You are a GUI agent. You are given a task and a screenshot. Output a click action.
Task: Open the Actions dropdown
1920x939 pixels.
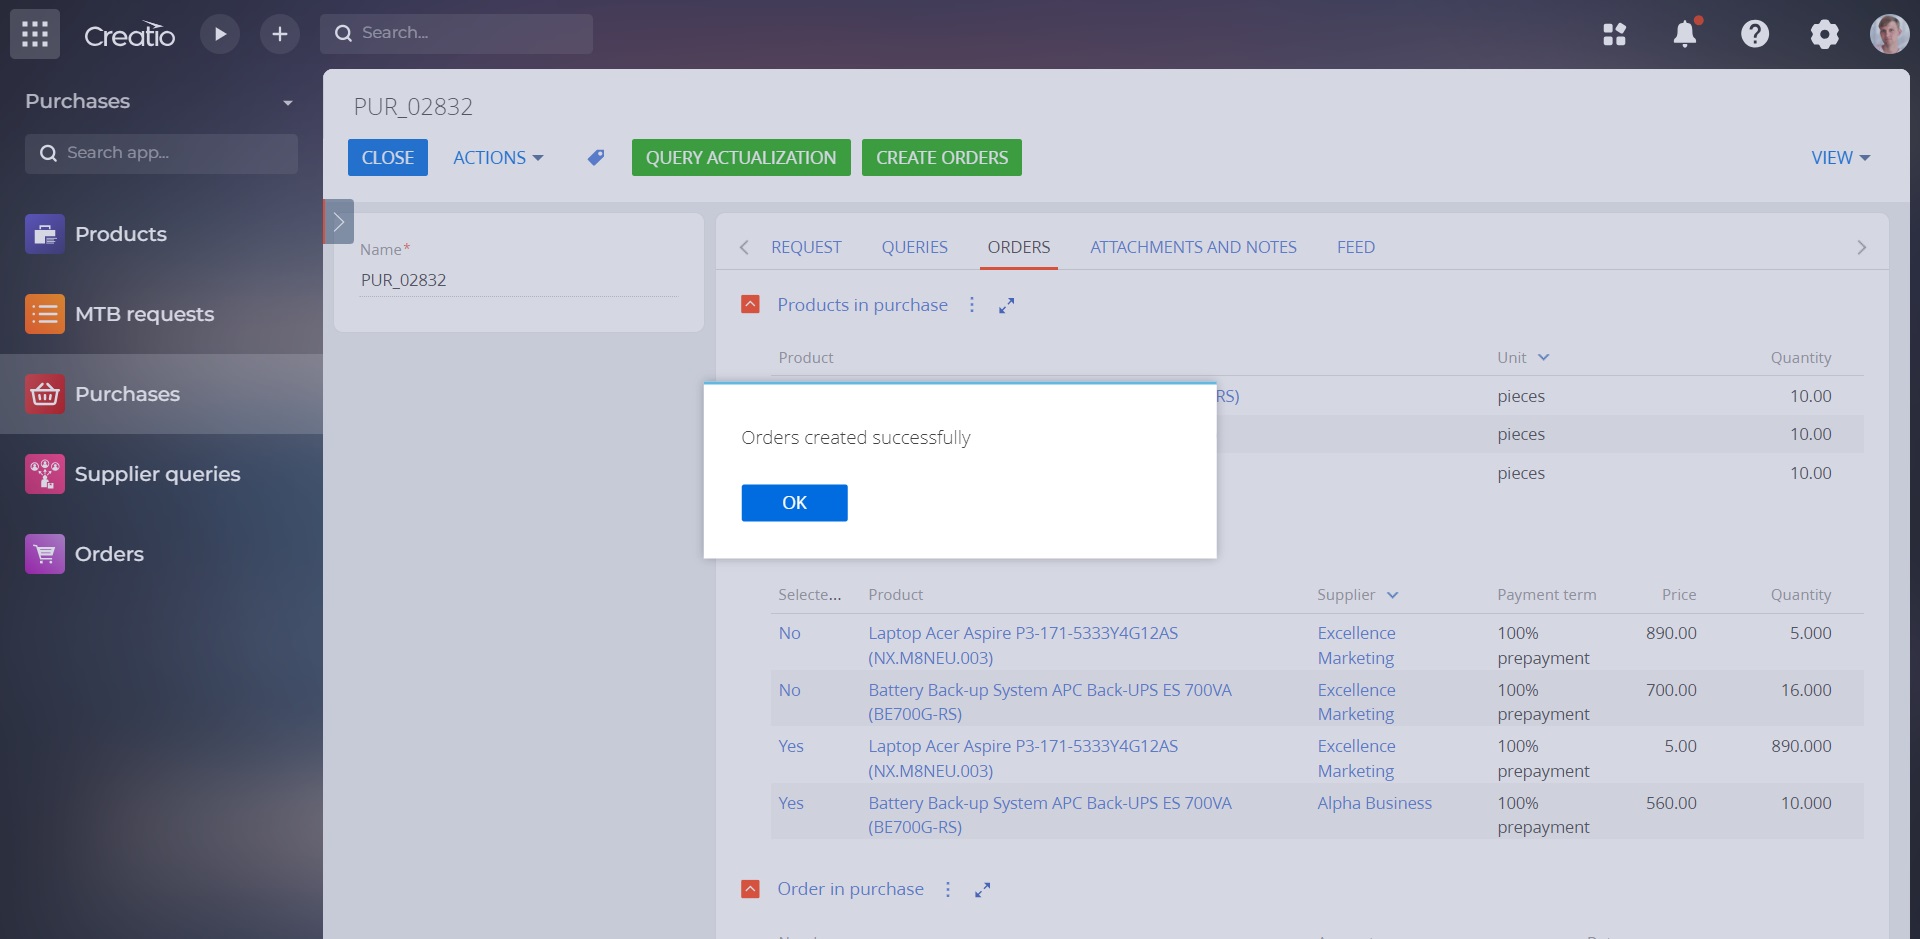tap(497, 157)
